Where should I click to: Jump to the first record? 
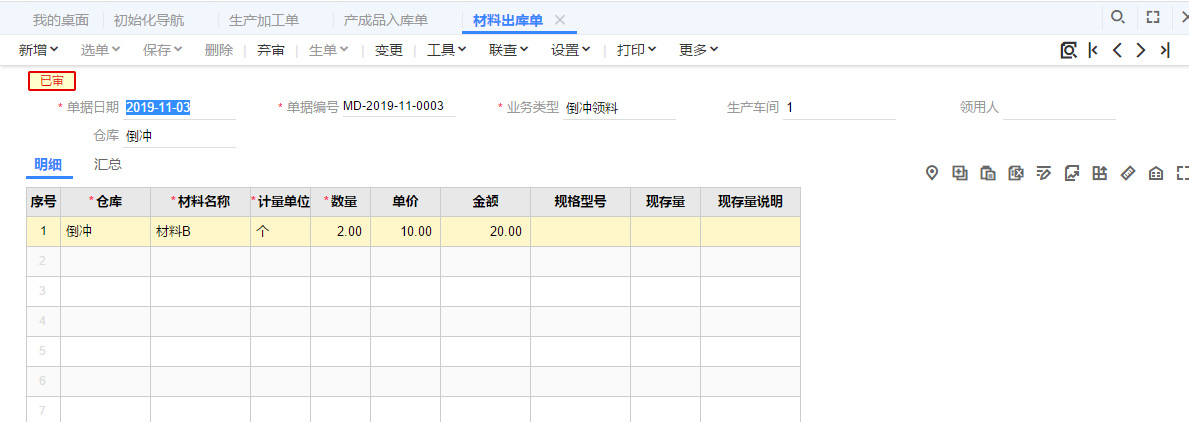(x=1093, y=50)
